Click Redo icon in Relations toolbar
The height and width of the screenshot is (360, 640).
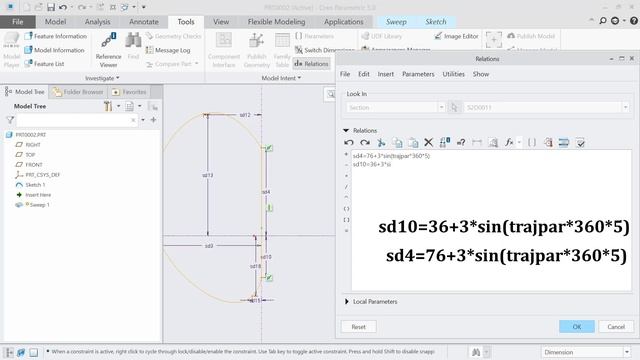click(365, 142)
